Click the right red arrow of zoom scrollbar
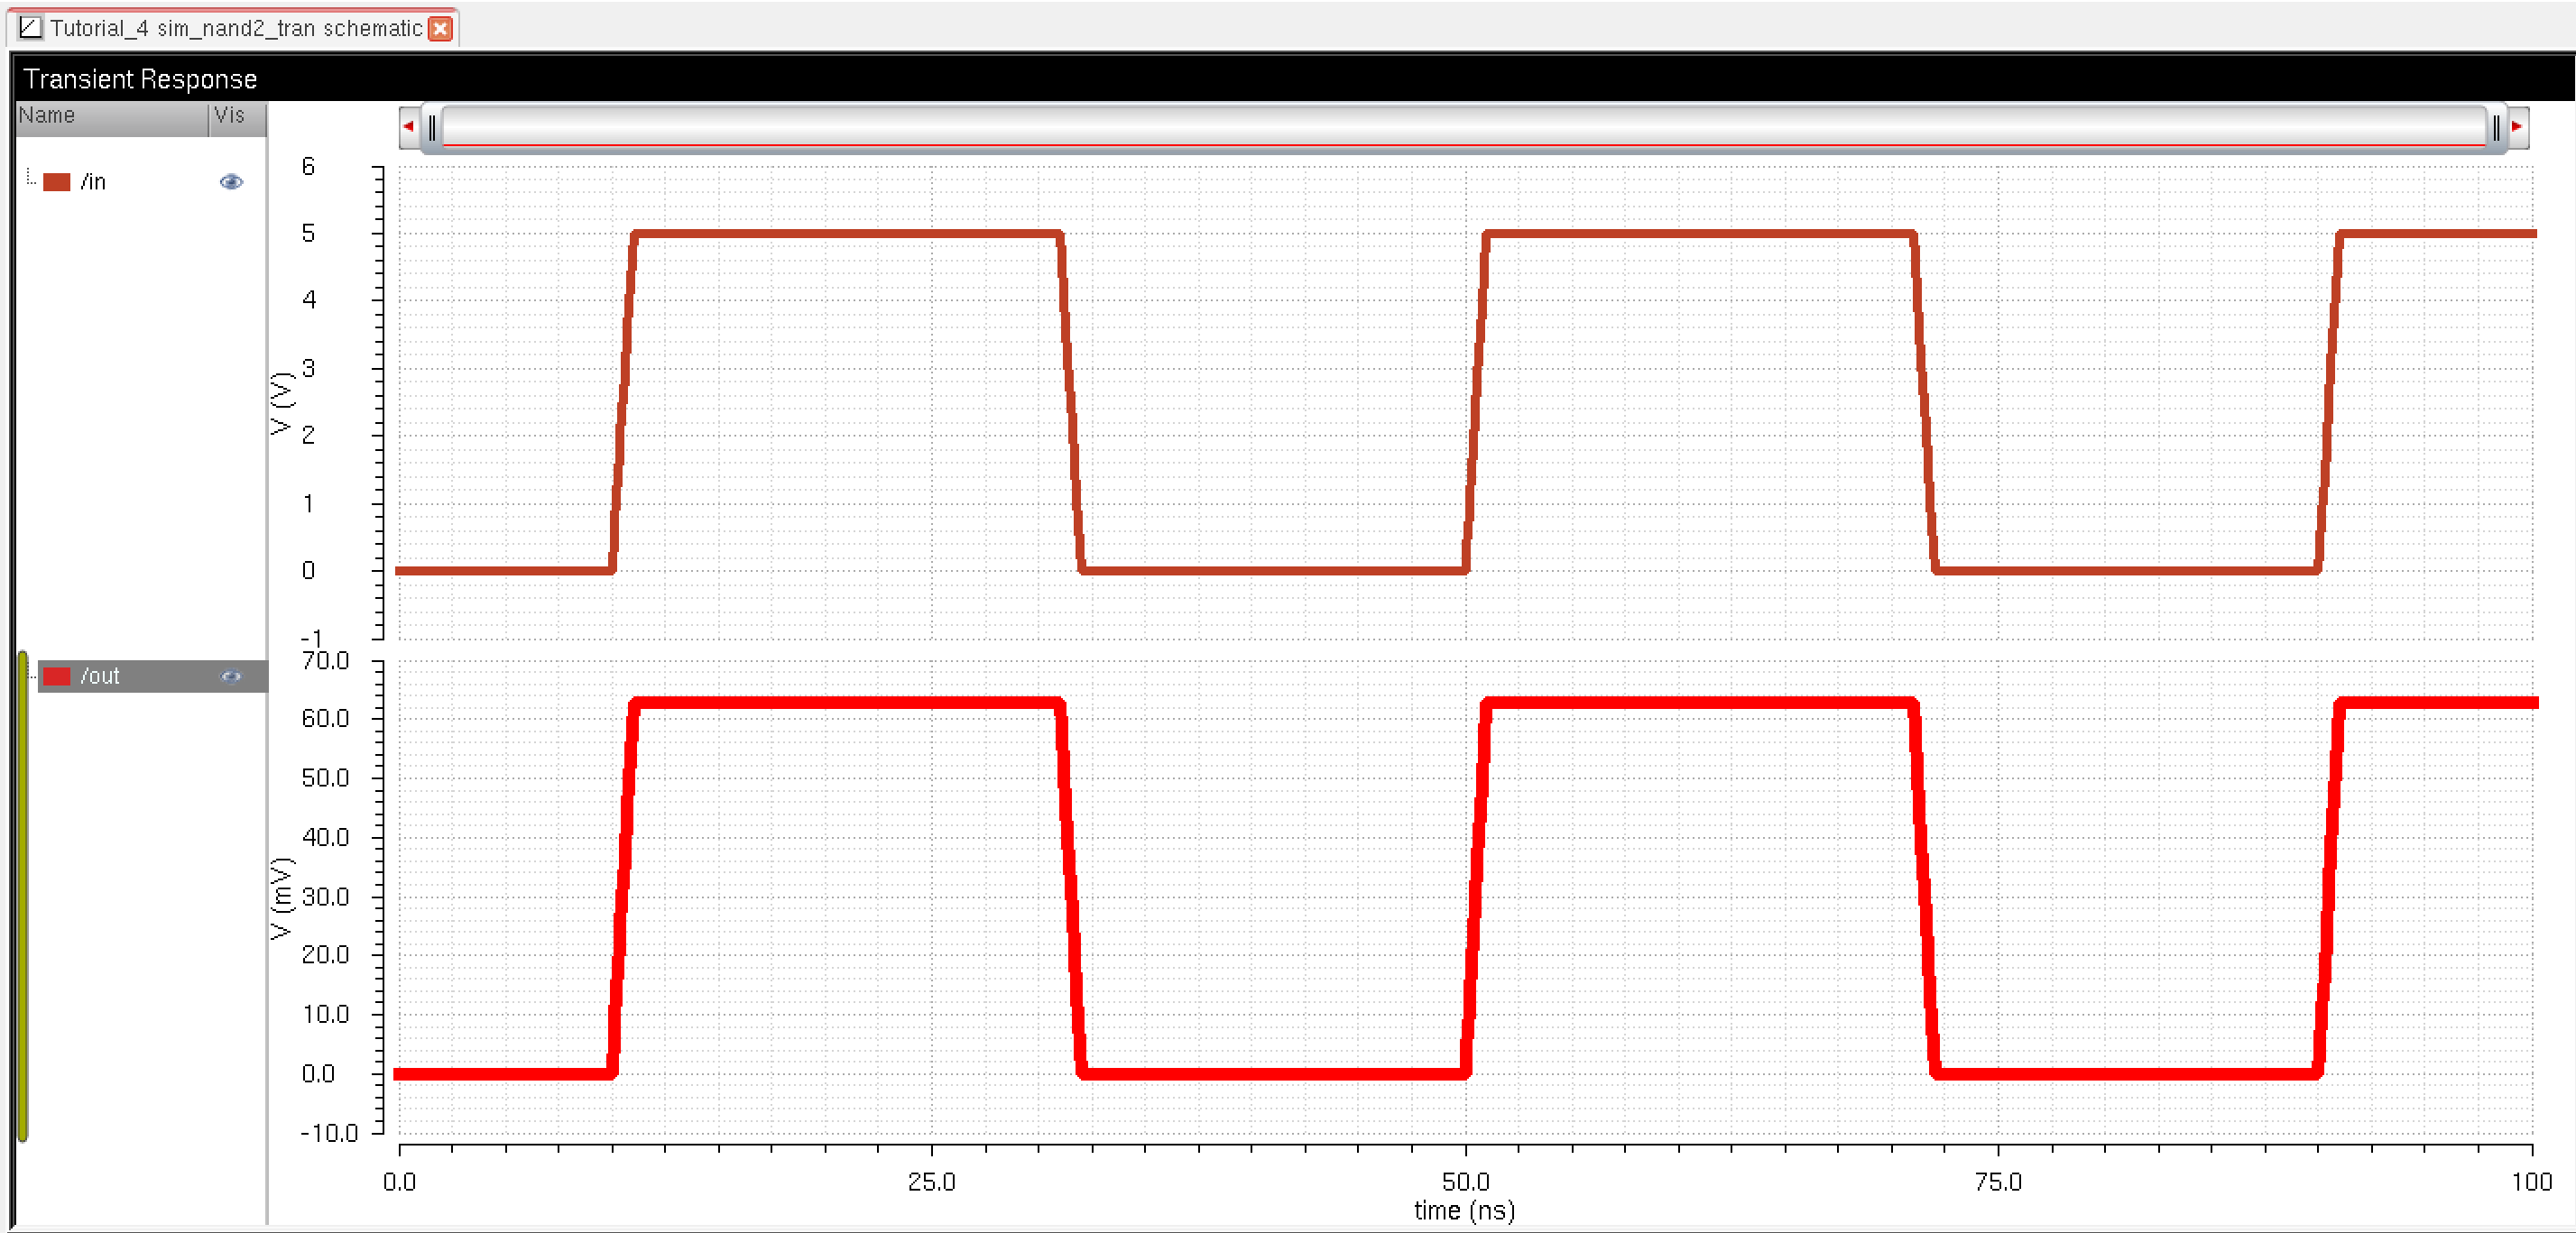 click(x=2517, y=127)
